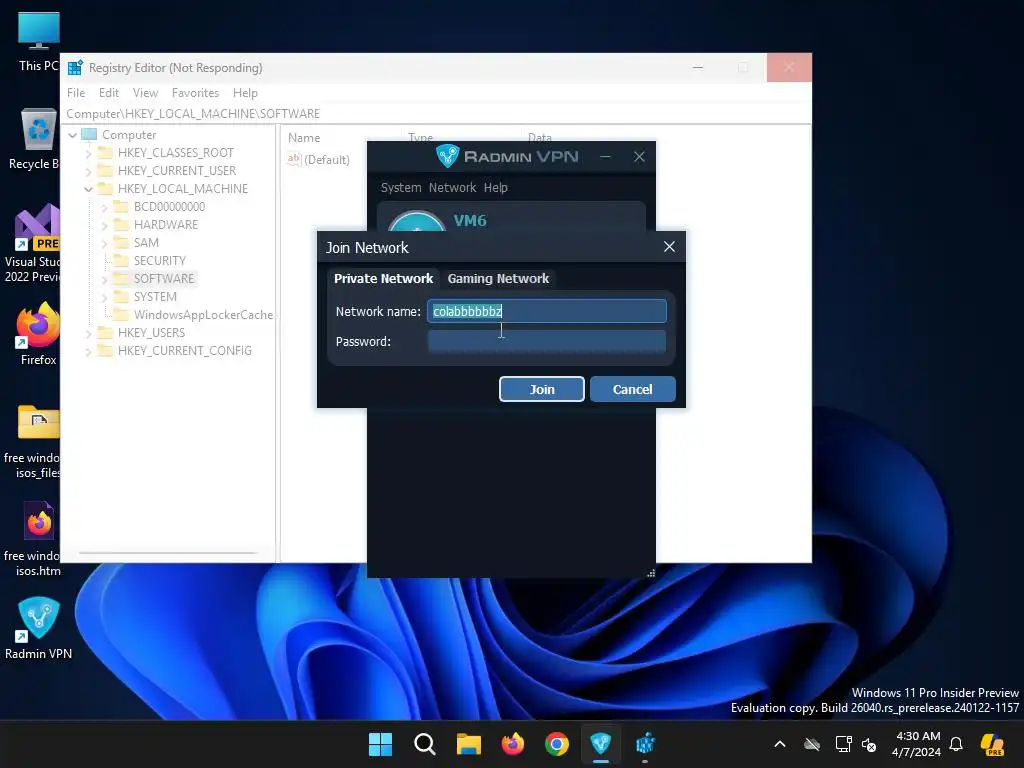Open the Radmin VPN Network menu
This screenshot has width=1024, height=768.
[x=452, y=188]
